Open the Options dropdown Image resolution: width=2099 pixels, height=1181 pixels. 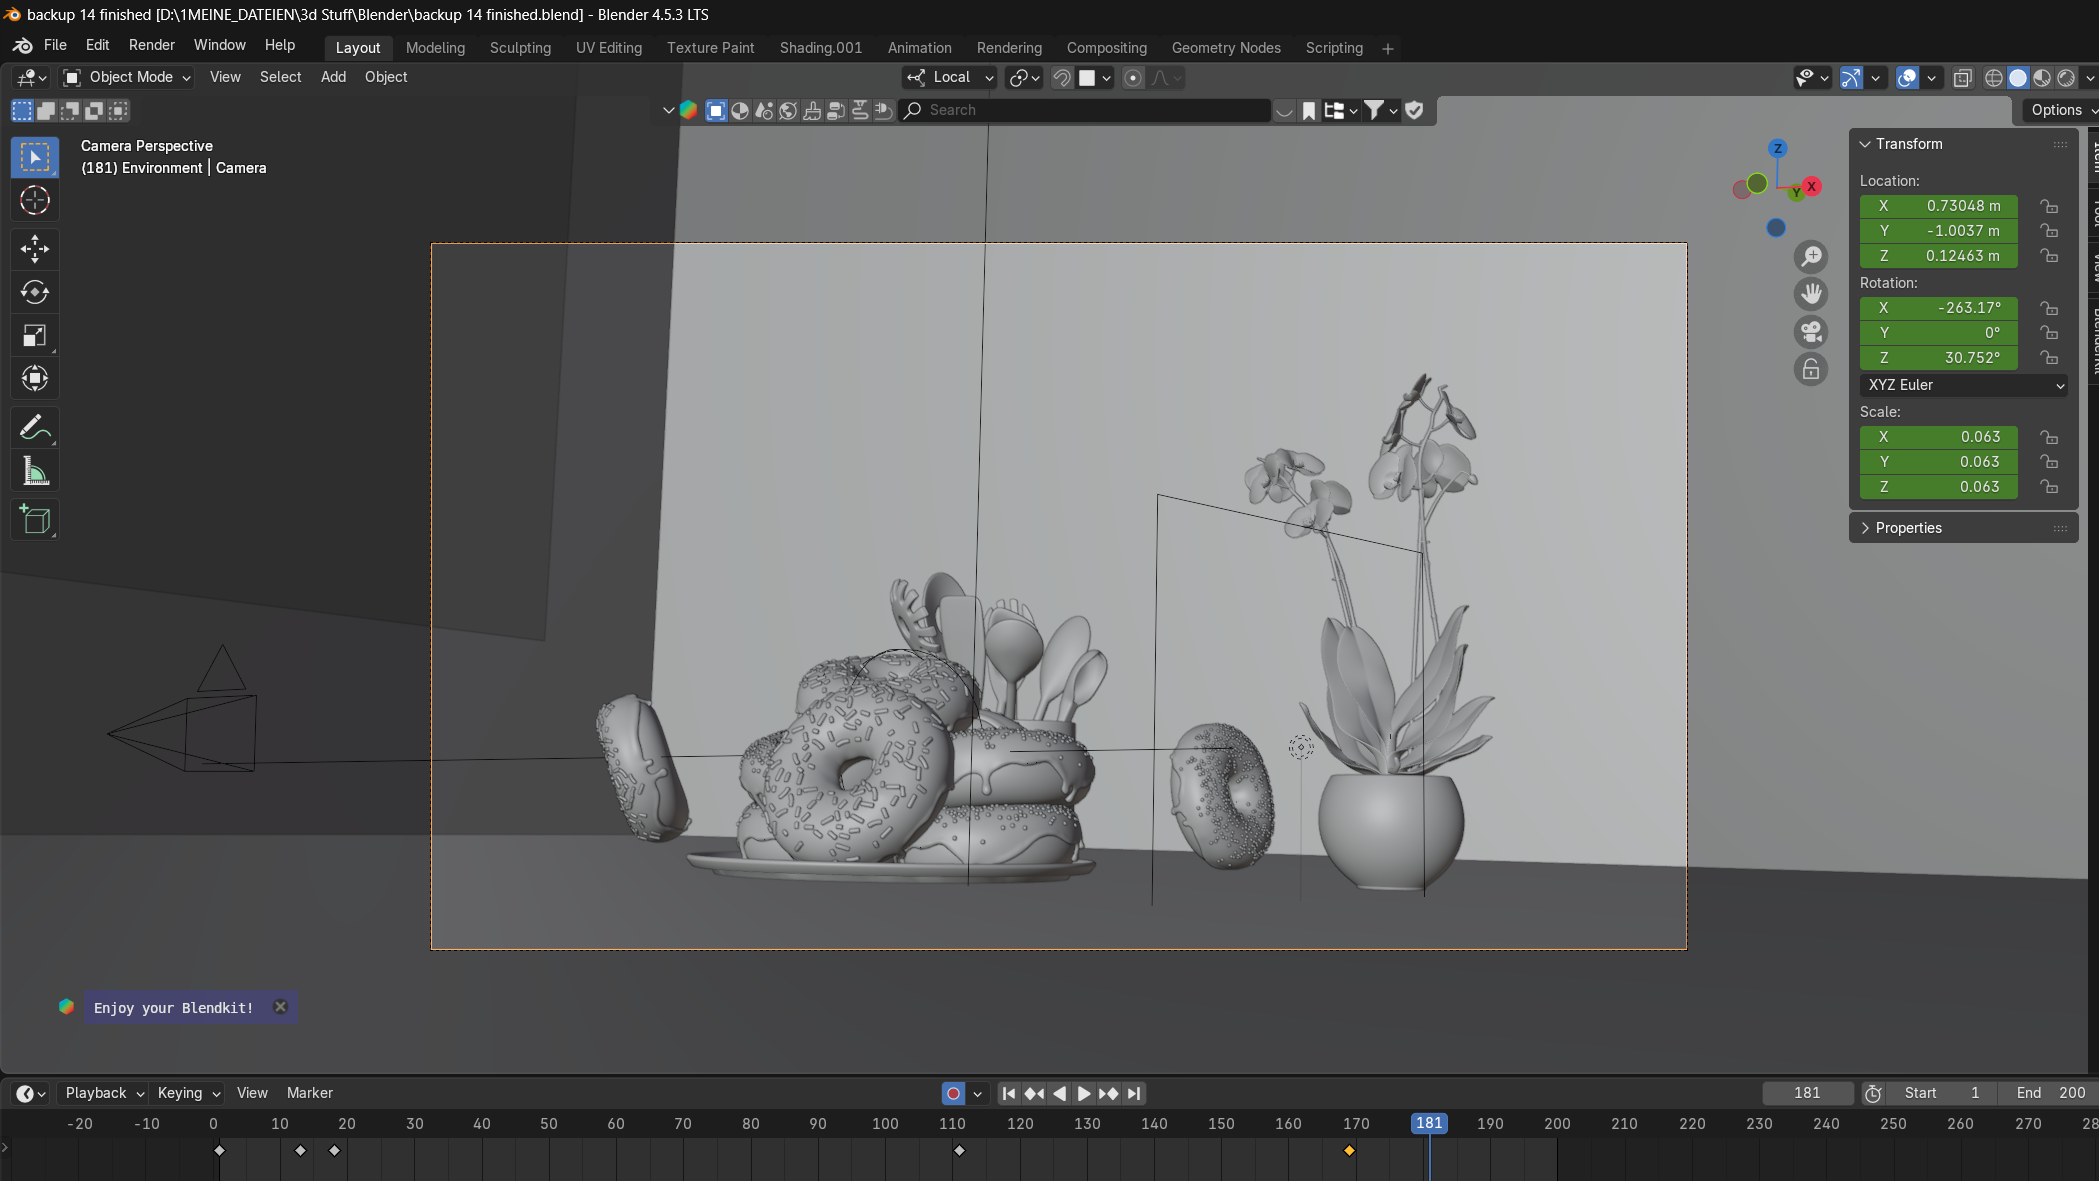click(x=2062, y=110)
